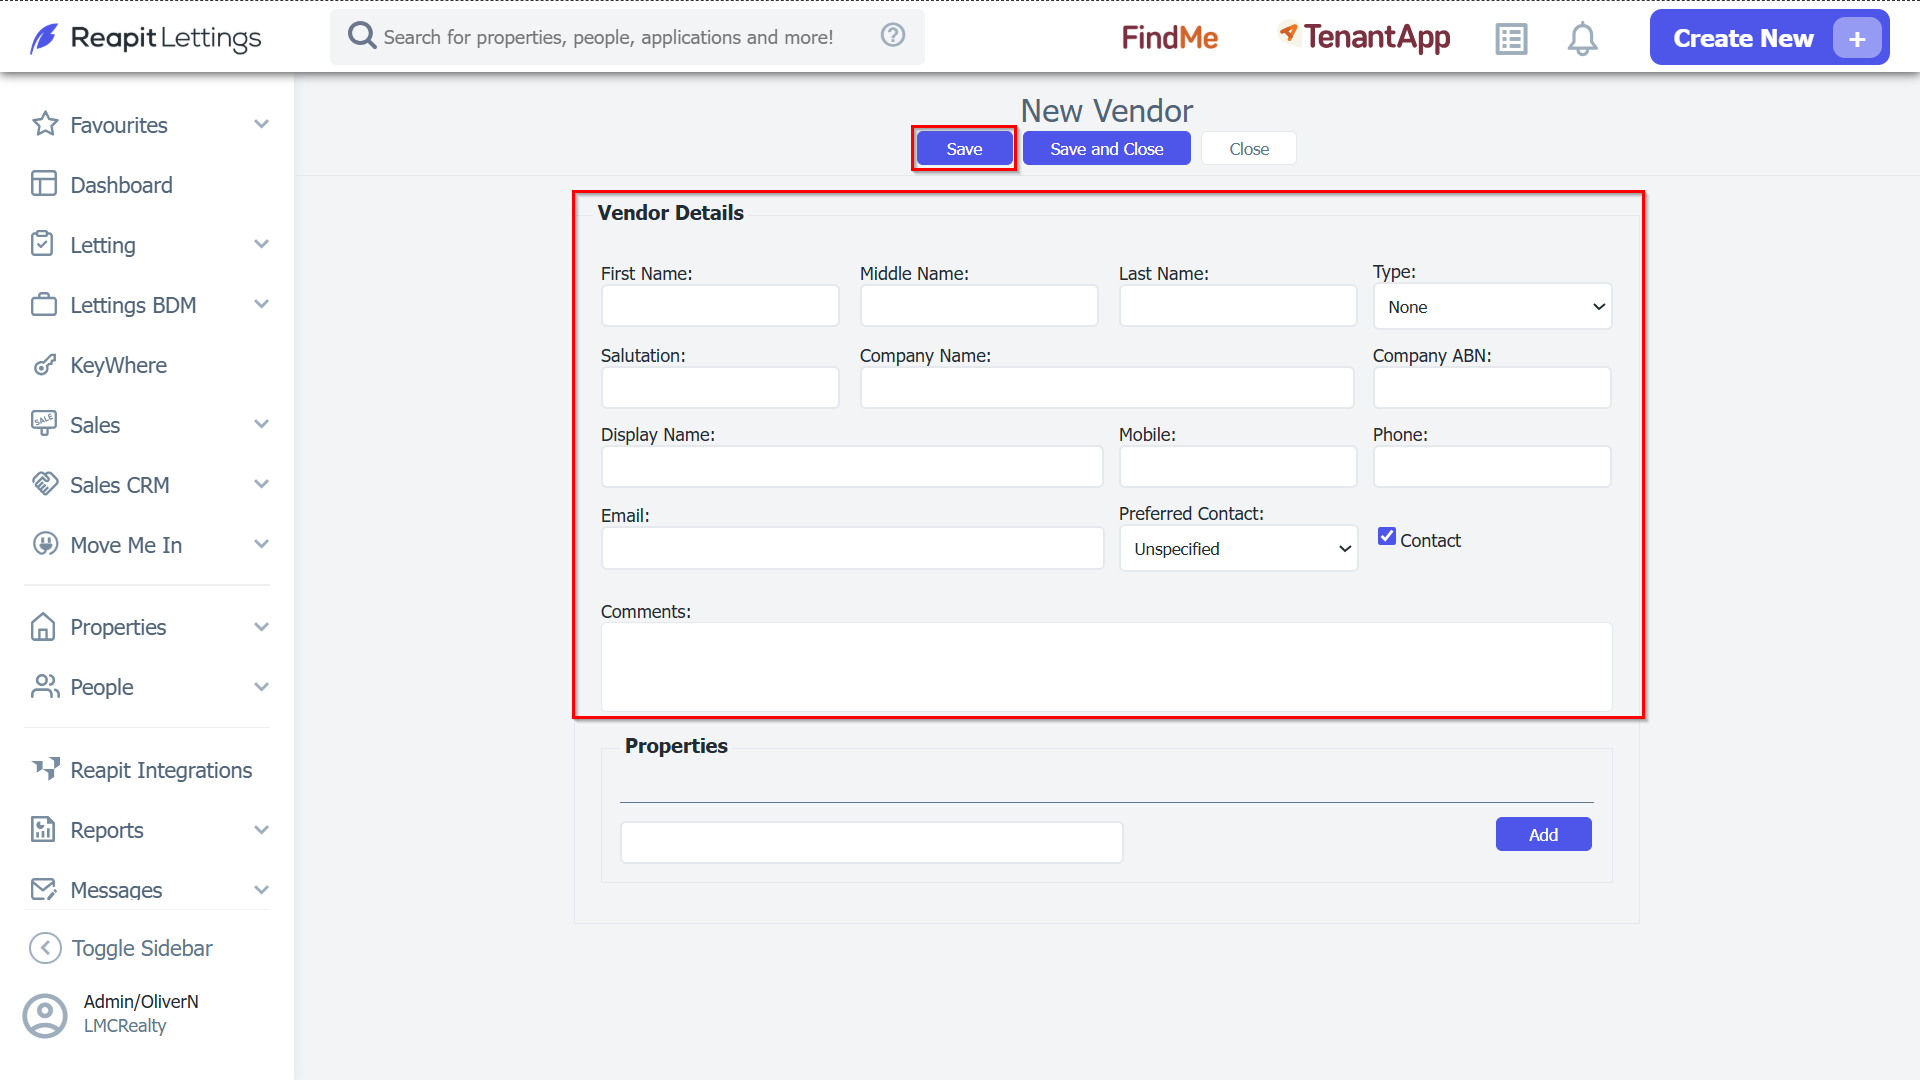Open the KeyWhere key icon

coord(44,365)
